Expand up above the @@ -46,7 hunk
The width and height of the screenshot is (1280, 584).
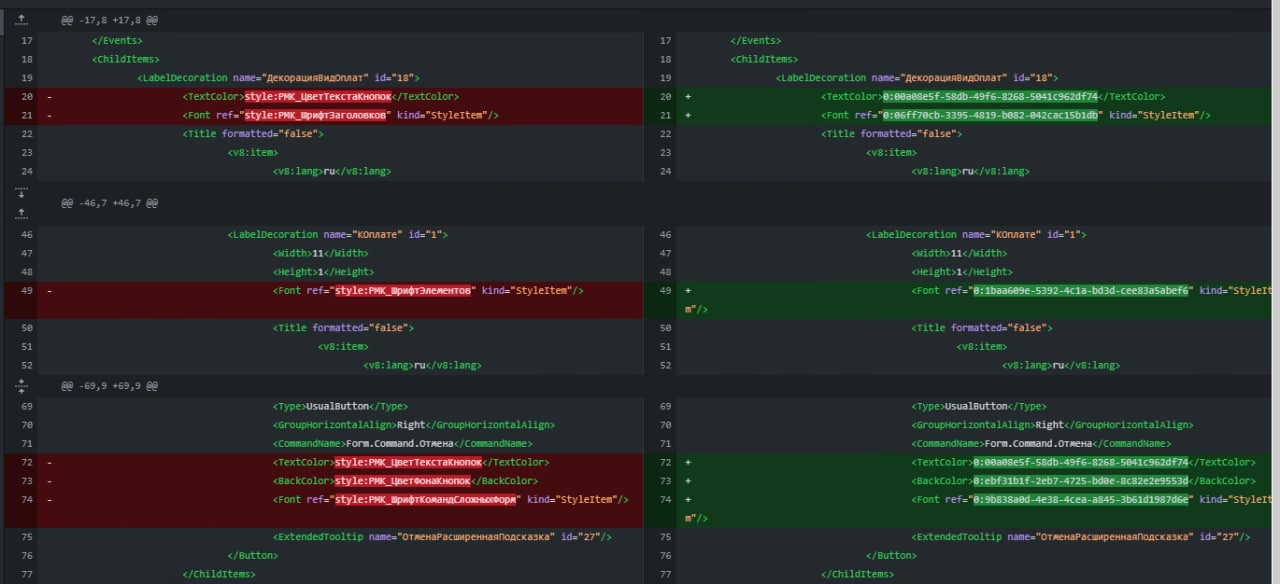pos(21,213)
